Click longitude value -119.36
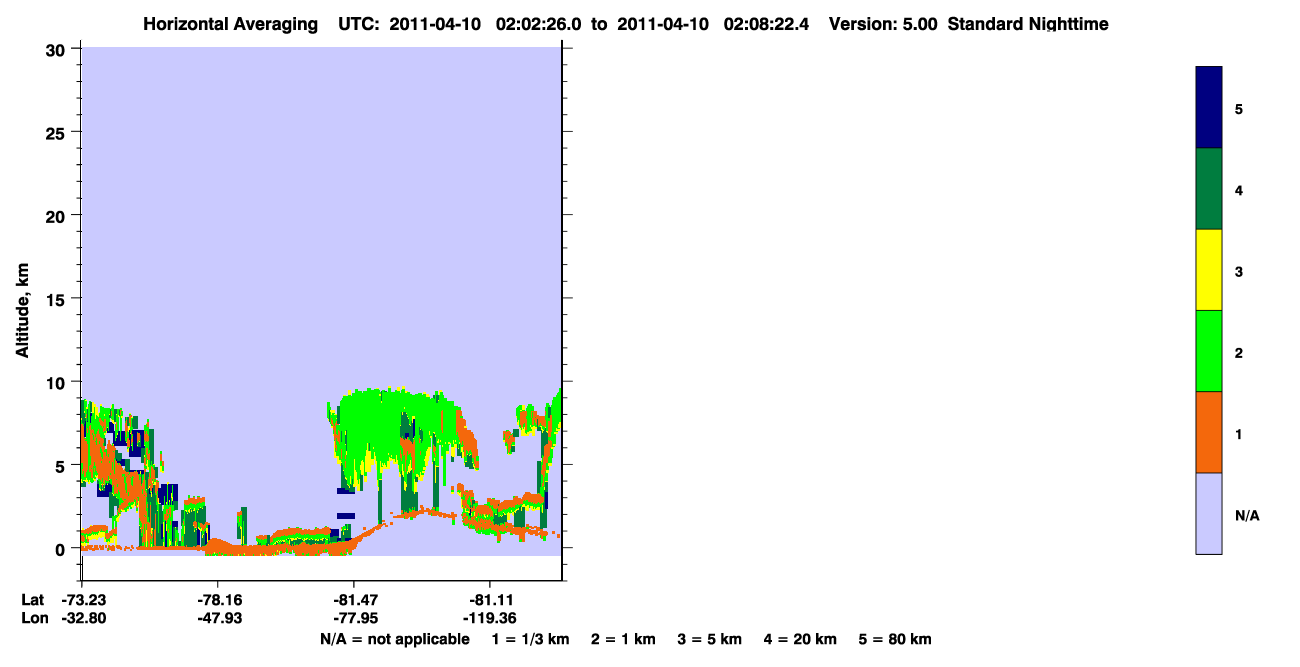The image size is (1300, 667). (x=490, y=618)
